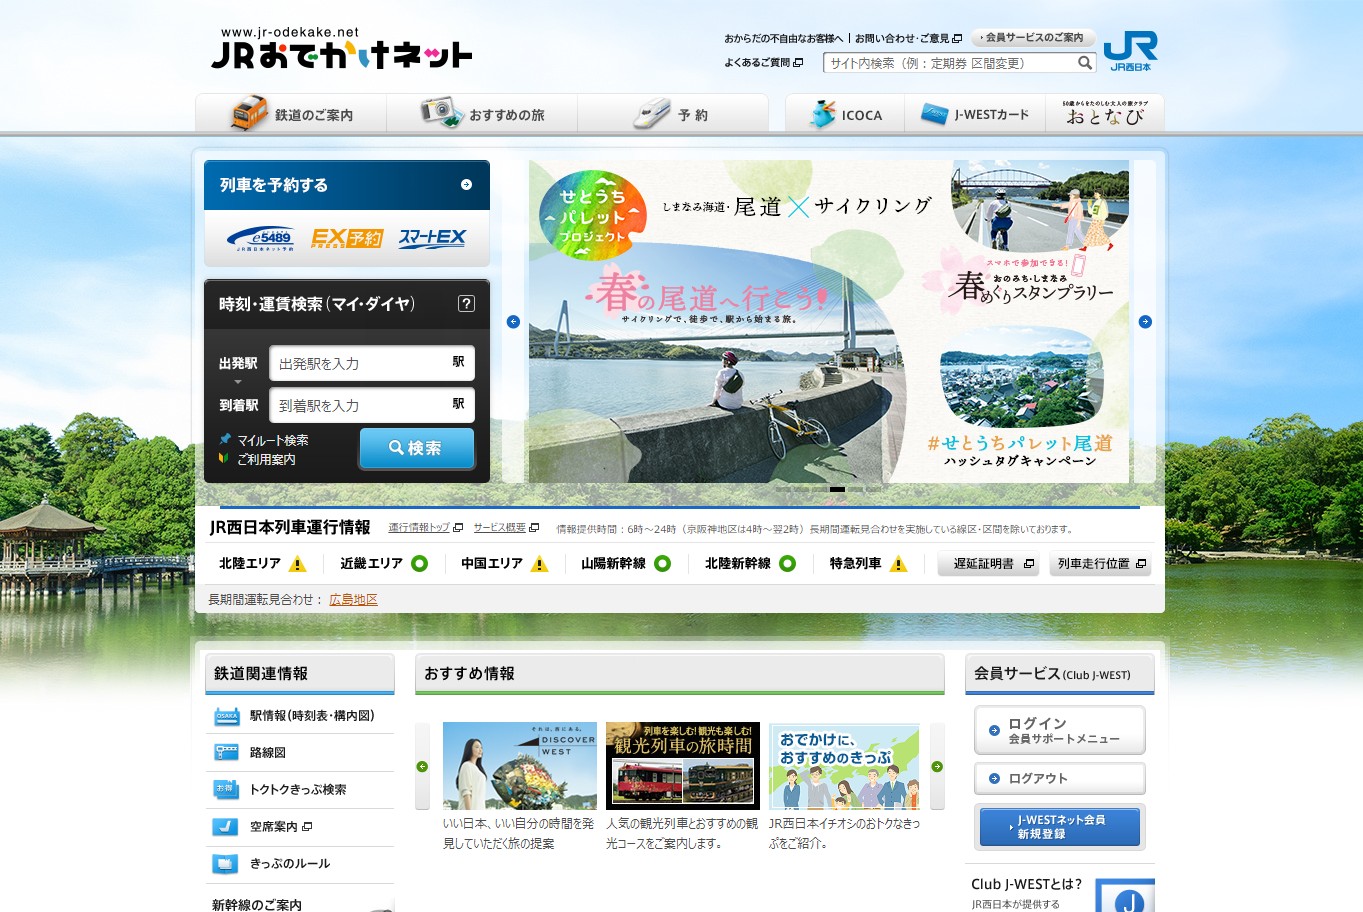The image size is (1363, 912).
Task: Check 山陽新幹線 operation status
Action: click(x=625, y=563)
